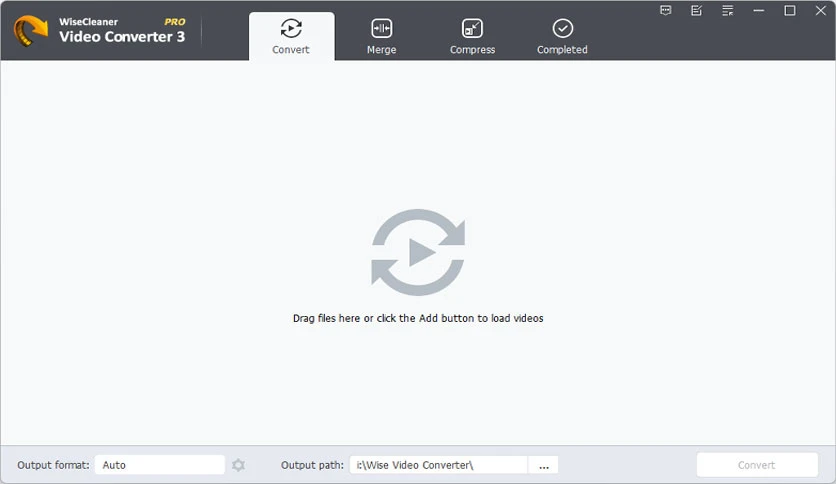Screen dimensions: 836x484
Task: Click the PRO badge label
Action: (x=175, y=22)
